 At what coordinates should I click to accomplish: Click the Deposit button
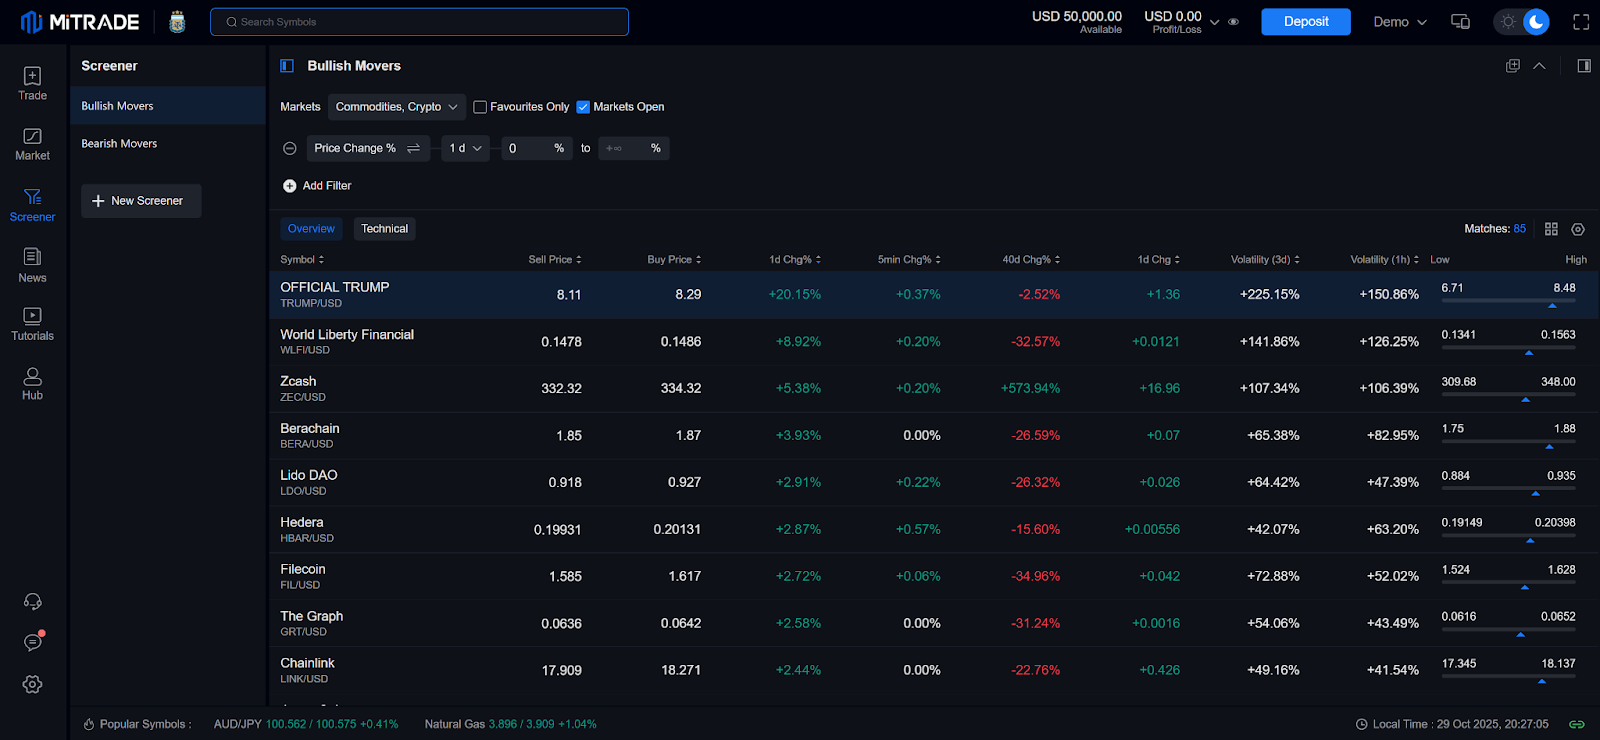[x=1305, y=22]
